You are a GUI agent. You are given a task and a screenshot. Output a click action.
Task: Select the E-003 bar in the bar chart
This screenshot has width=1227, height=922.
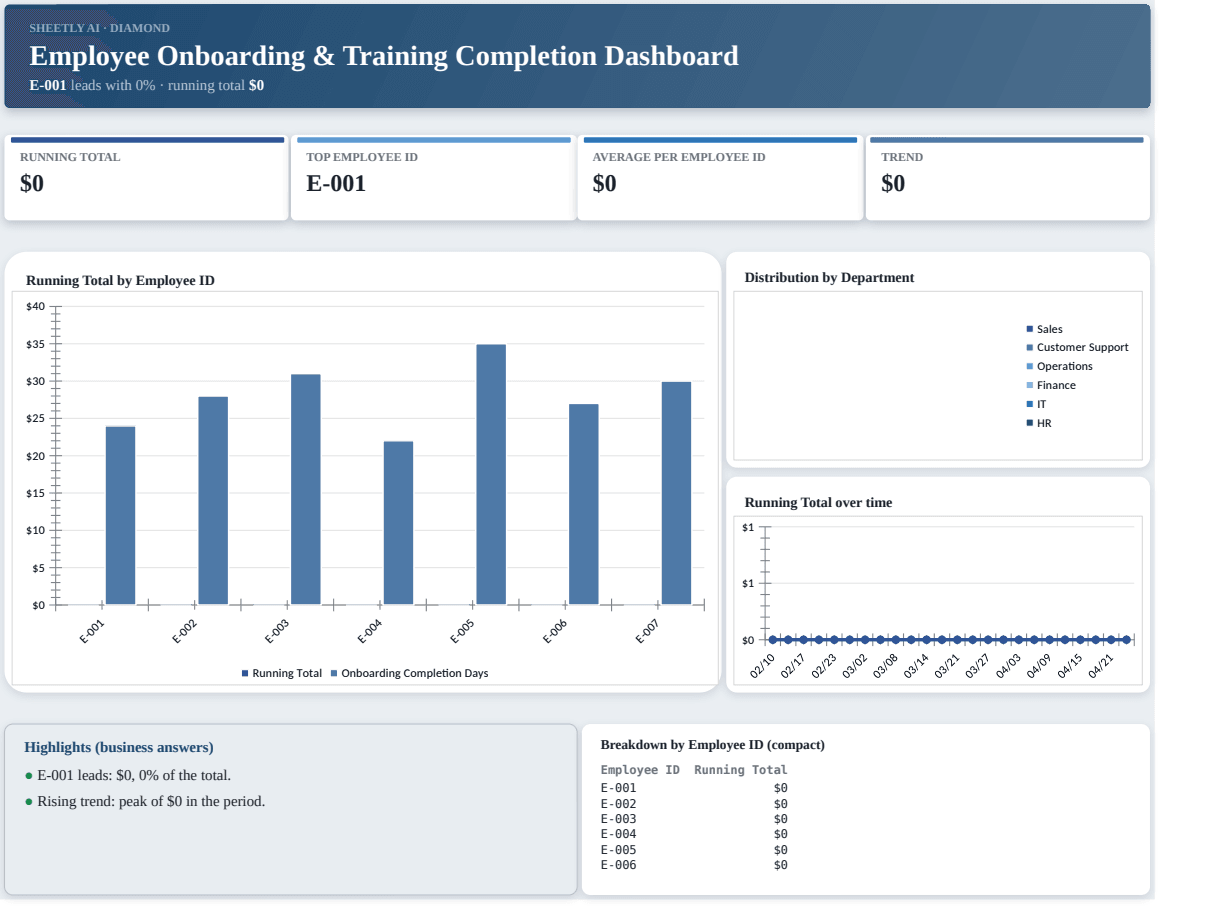click(x=306, y=489)
